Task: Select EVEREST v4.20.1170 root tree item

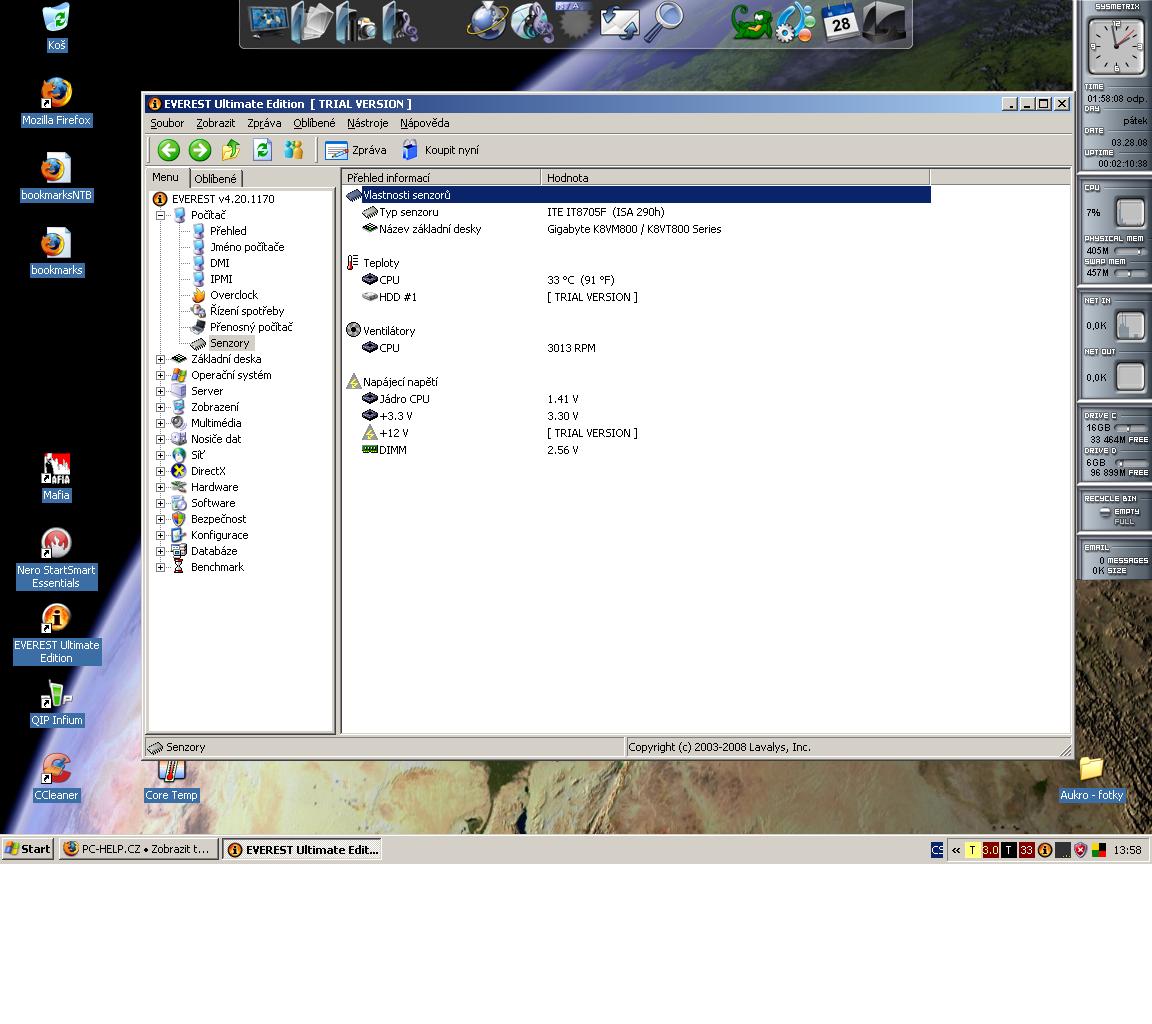Action: [x=223, y=199]
